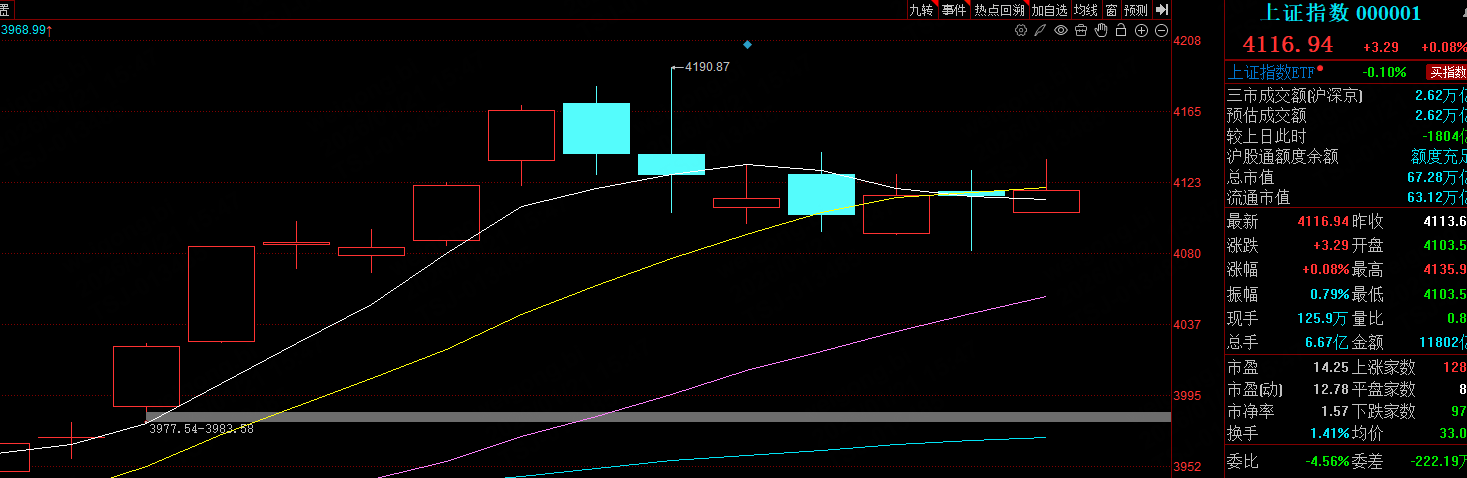
Task: Open the 九转 indicator tab
Action: 921,10
